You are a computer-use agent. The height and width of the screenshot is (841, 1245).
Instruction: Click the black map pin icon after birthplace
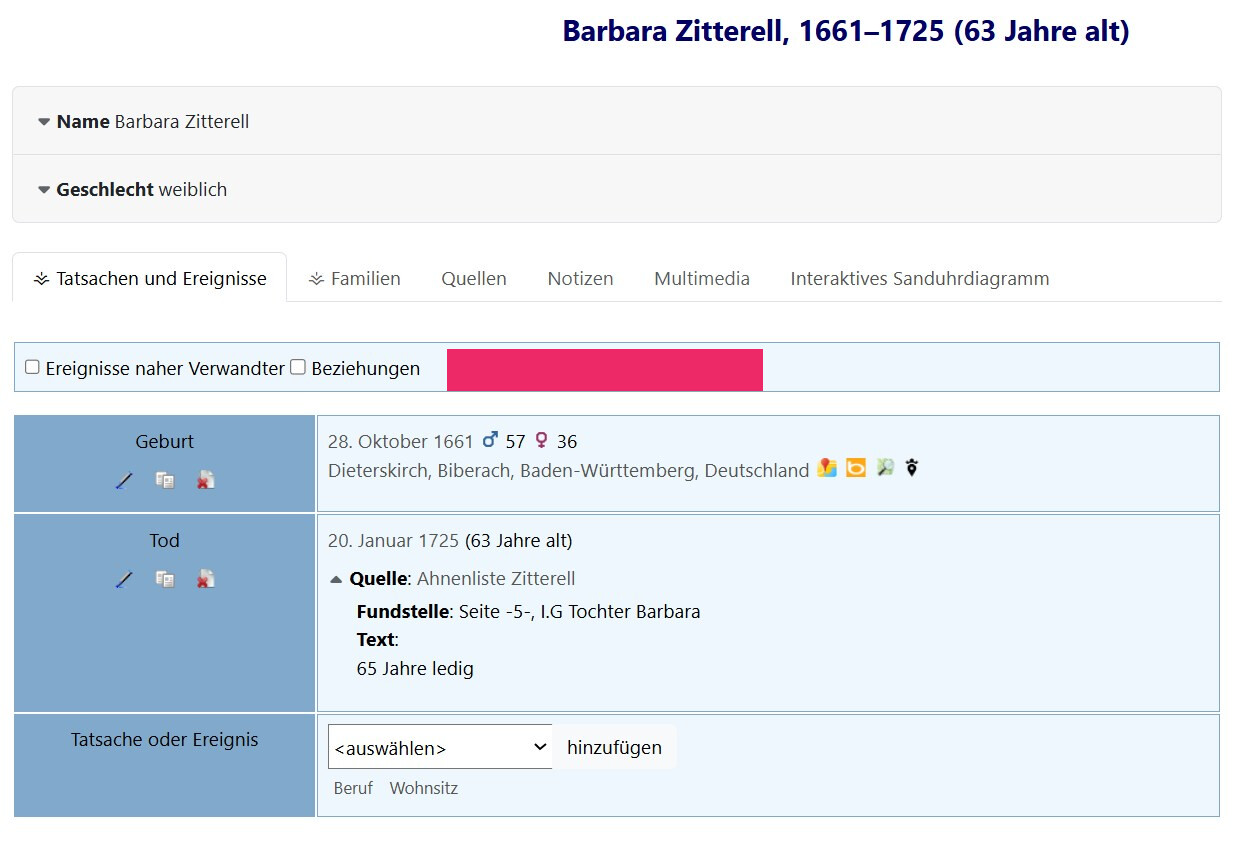click(911, 468)
